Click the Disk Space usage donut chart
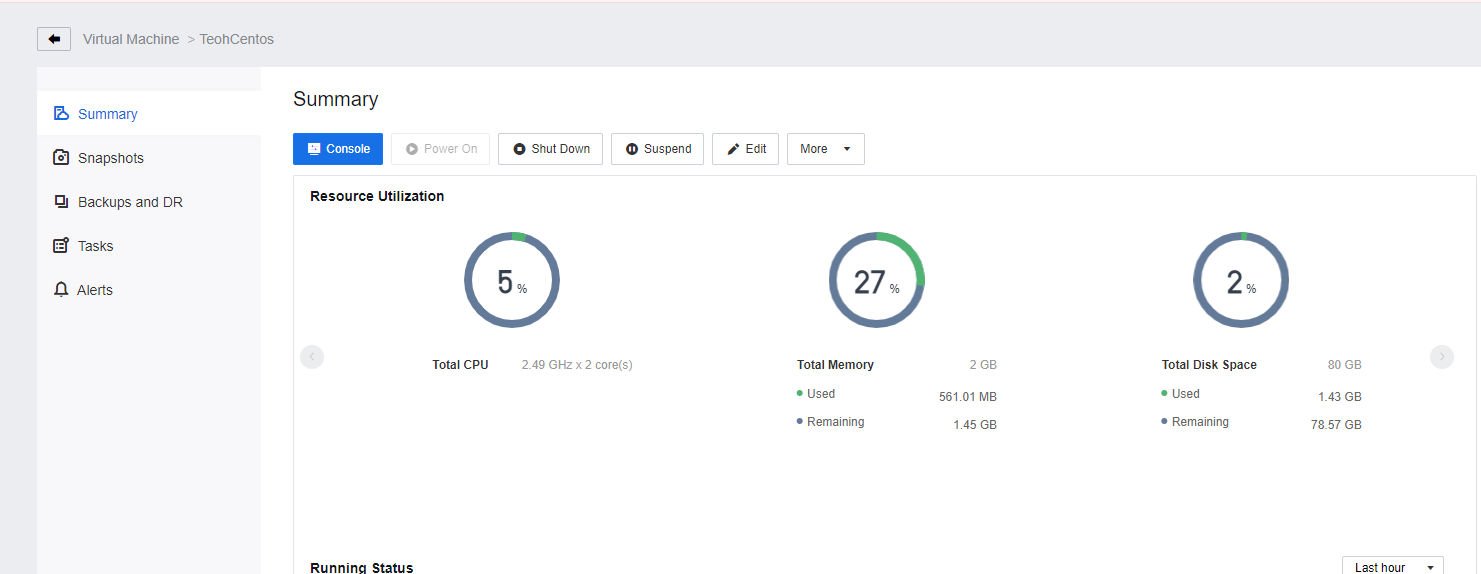Screen dimensions: 1481x574 pos(1240,281)
